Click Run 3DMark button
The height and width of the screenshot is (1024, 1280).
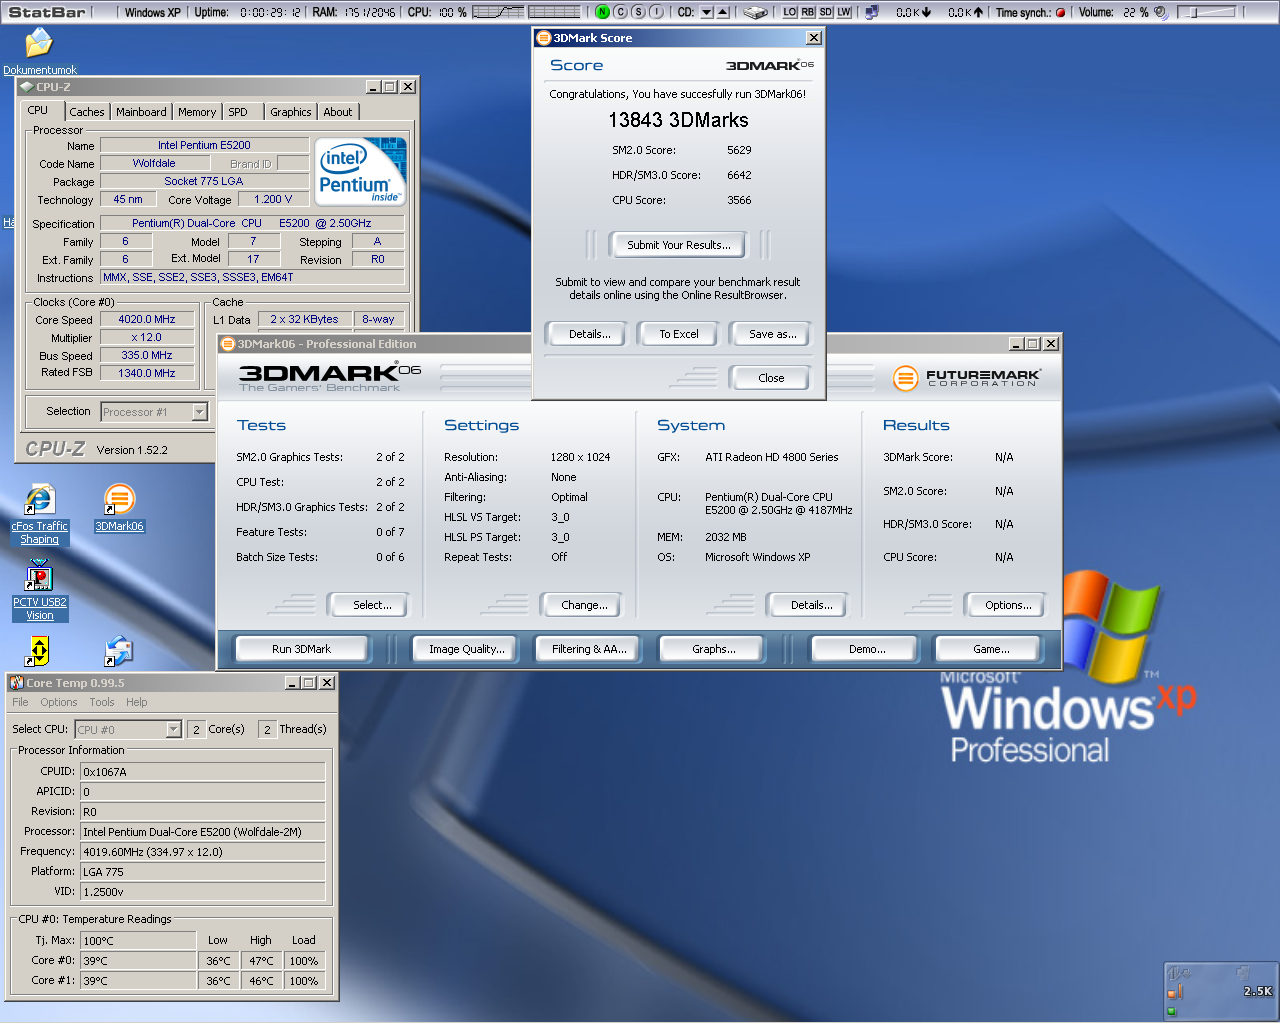(x=302, y=649)
